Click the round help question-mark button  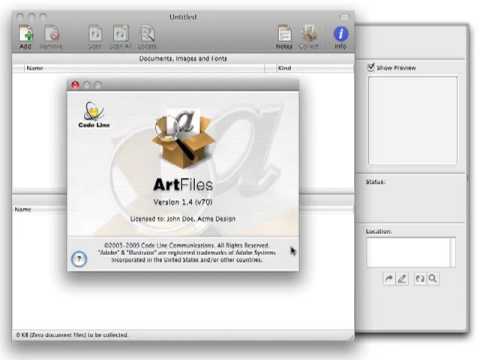(79, 259)
